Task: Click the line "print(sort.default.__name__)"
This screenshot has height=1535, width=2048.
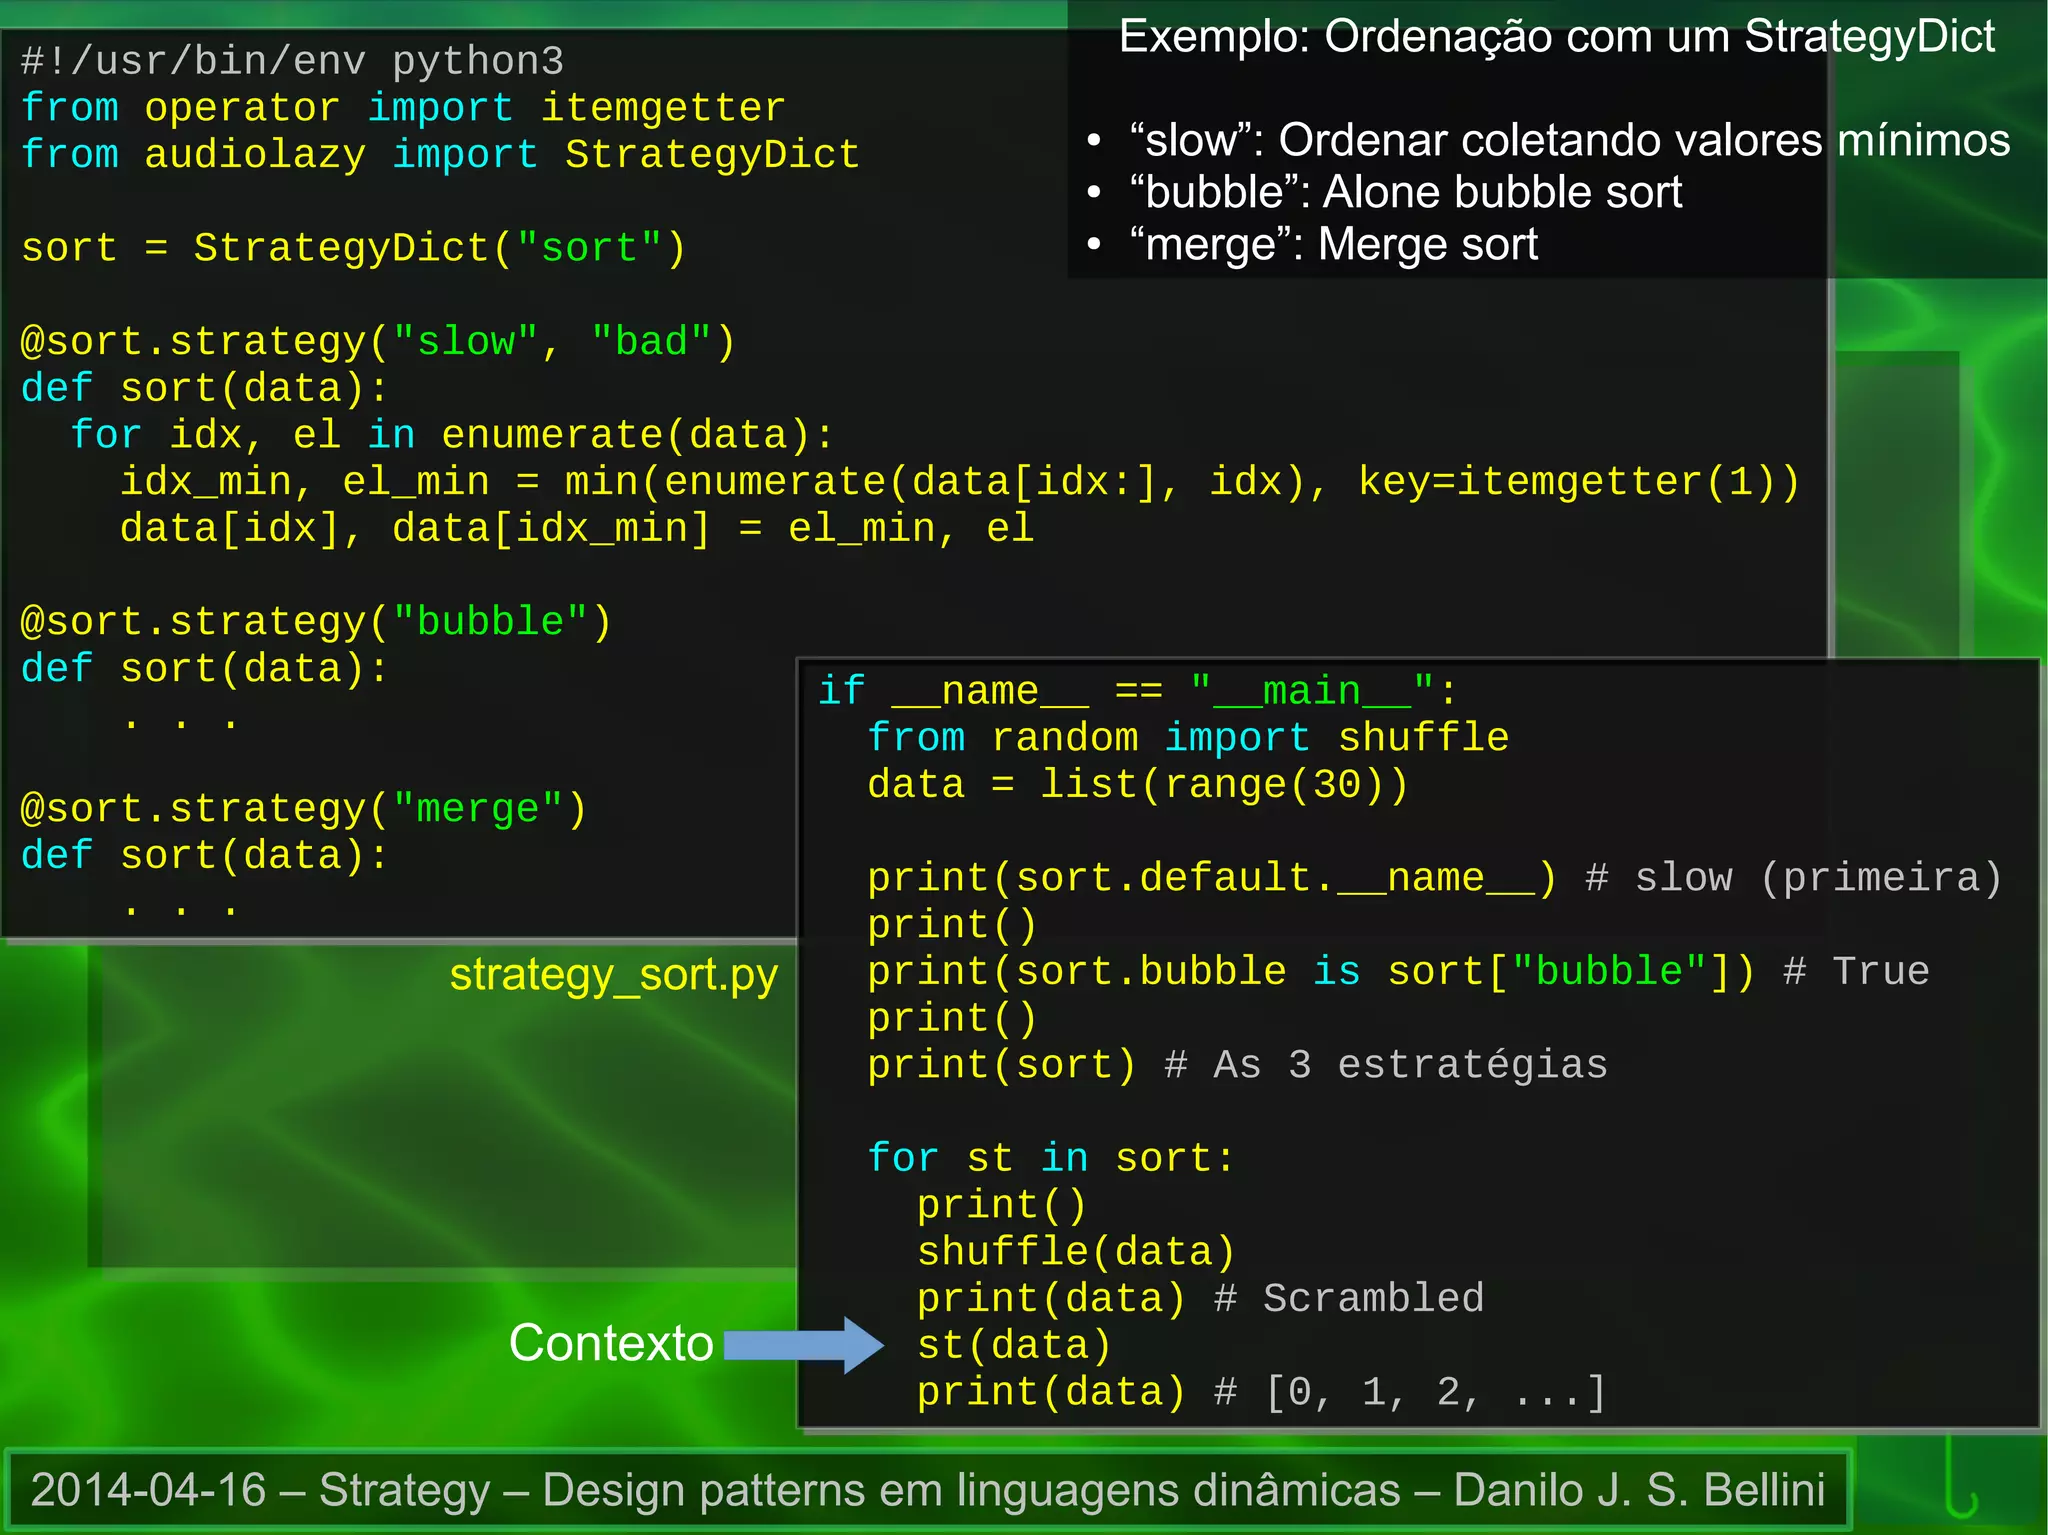Action: [1212, 878]
